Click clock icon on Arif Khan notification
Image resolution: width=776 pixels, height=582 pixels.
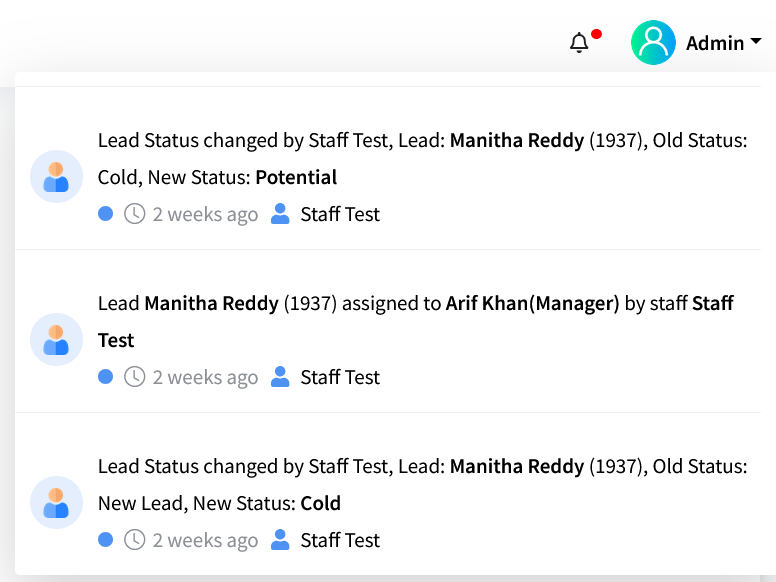[134, 377]
